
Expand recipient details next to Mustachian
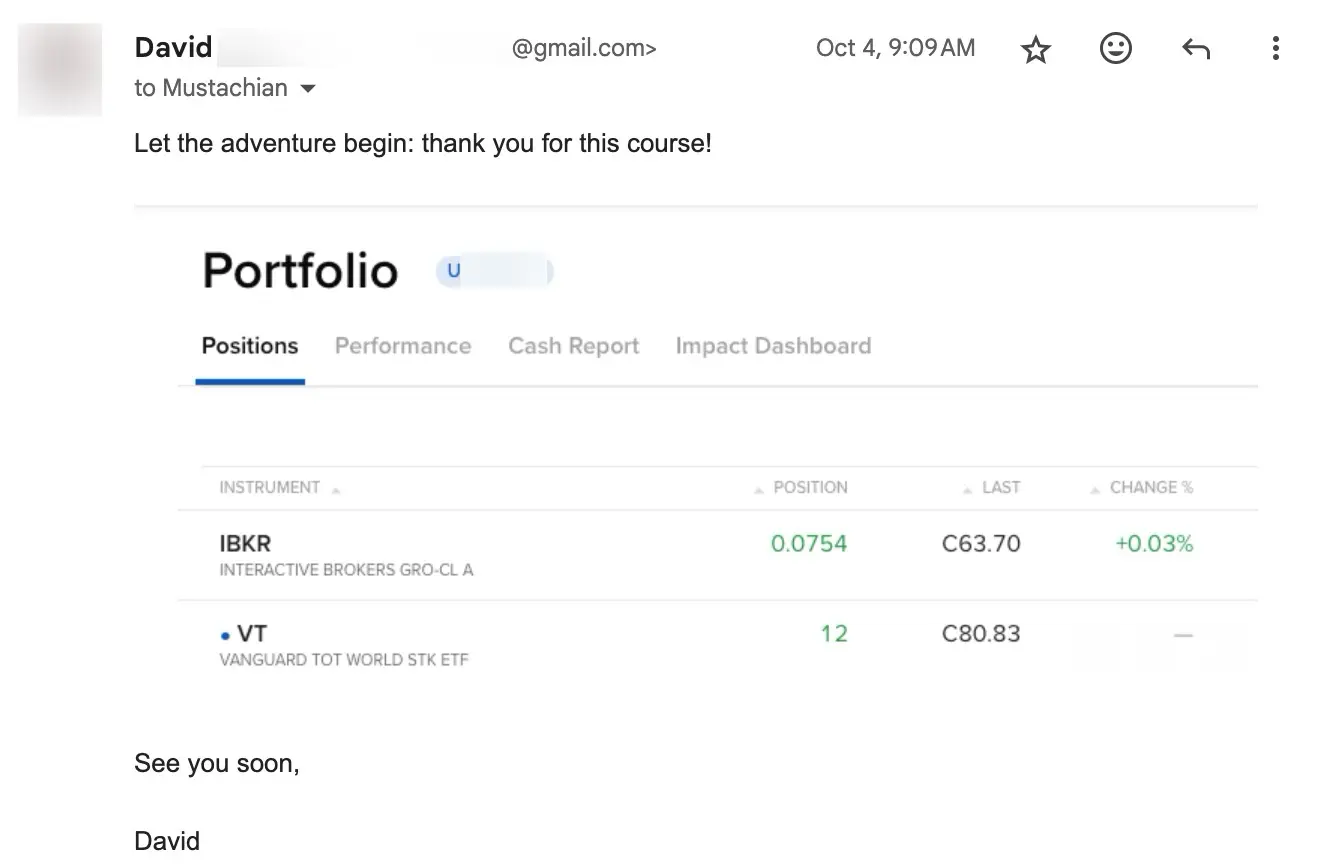pos(308,89)
